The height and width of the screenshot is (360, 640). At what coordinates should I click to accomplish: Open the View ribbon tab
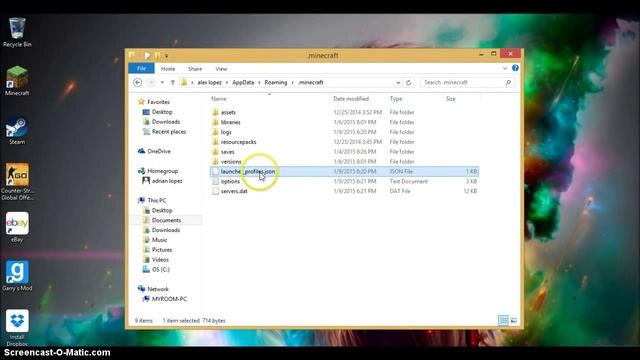[221, 69]
